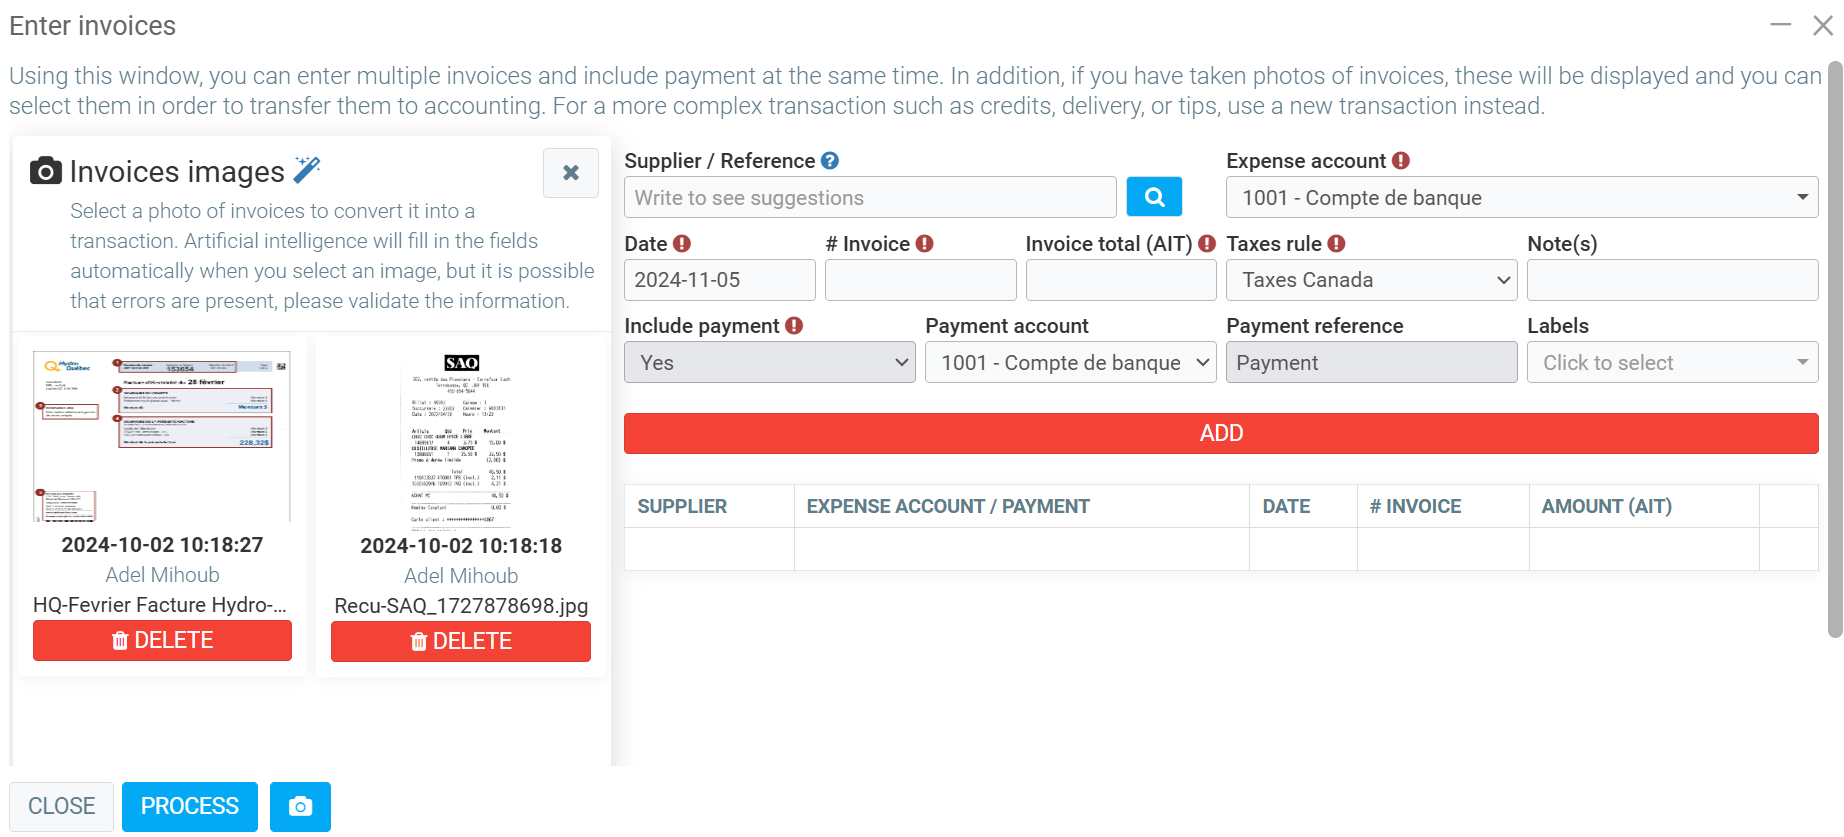Open the Include payment Yes dropdown
Viewport: 1844px width, 837px height.
tap(769, 363)
